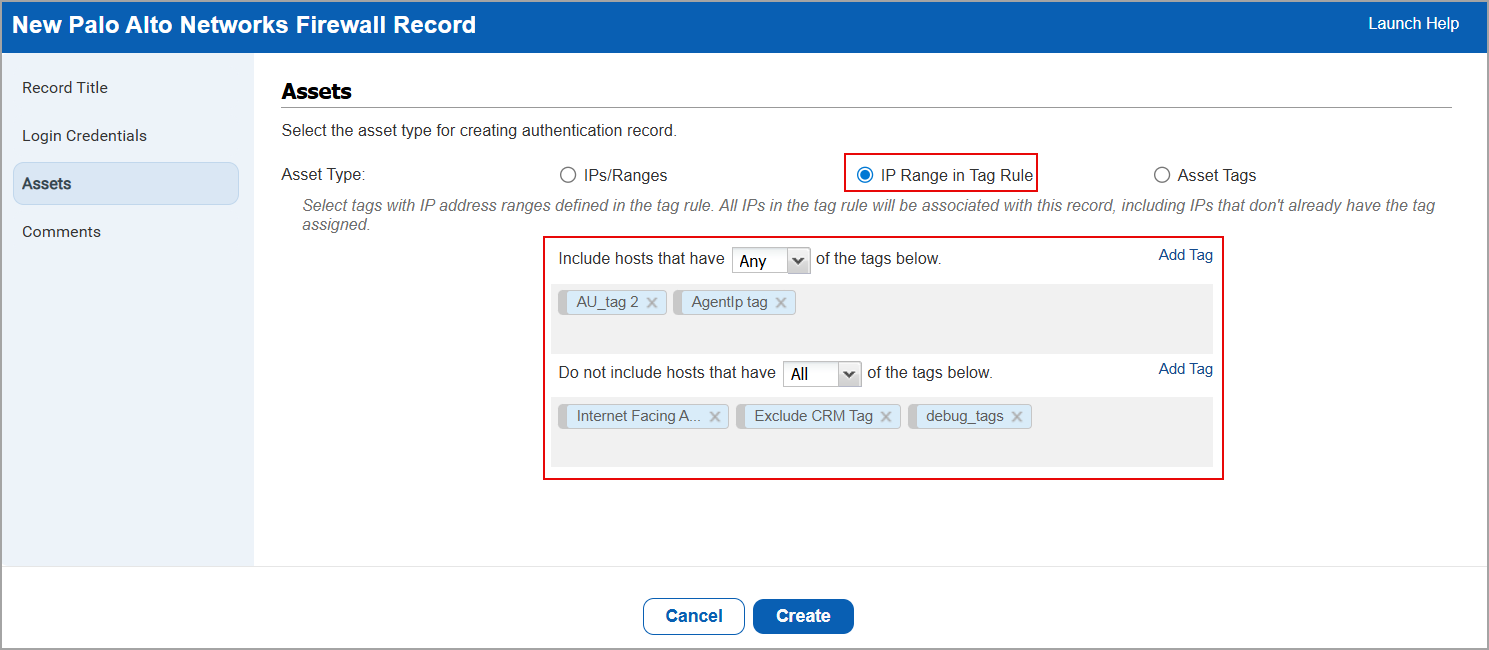Click Add Tag for included hosts

(x=1185, y=255)
